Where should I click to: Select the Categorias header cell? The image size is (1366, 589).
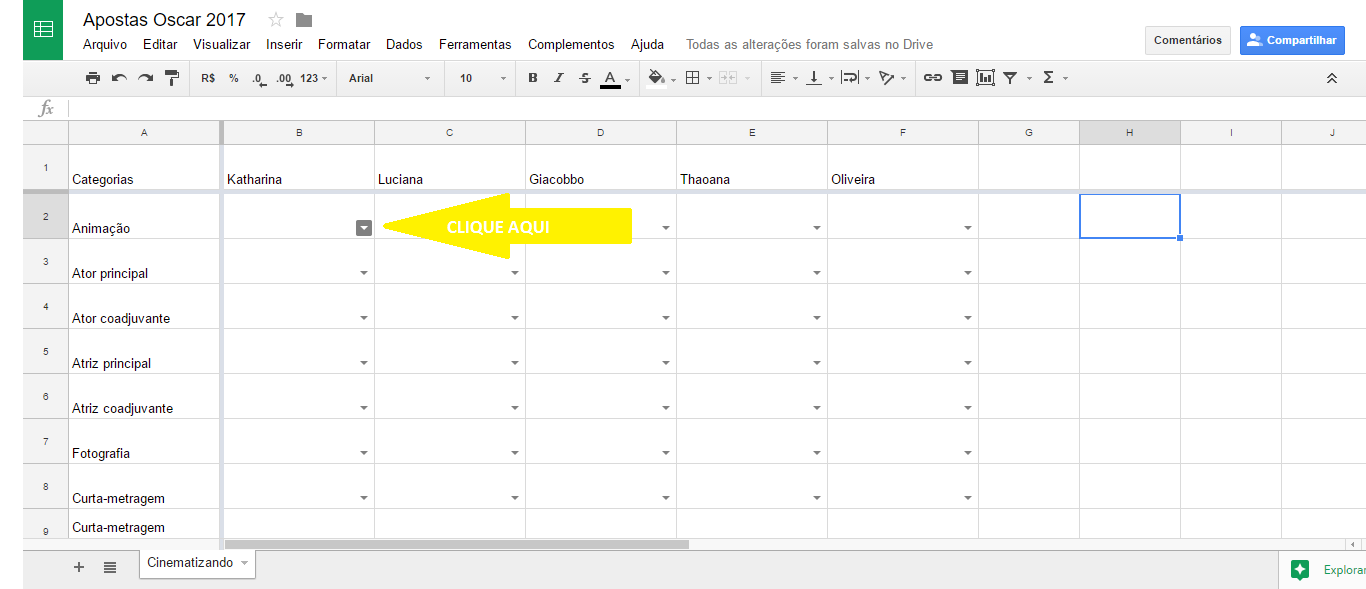pyautogui.click(x=145, y=167)
